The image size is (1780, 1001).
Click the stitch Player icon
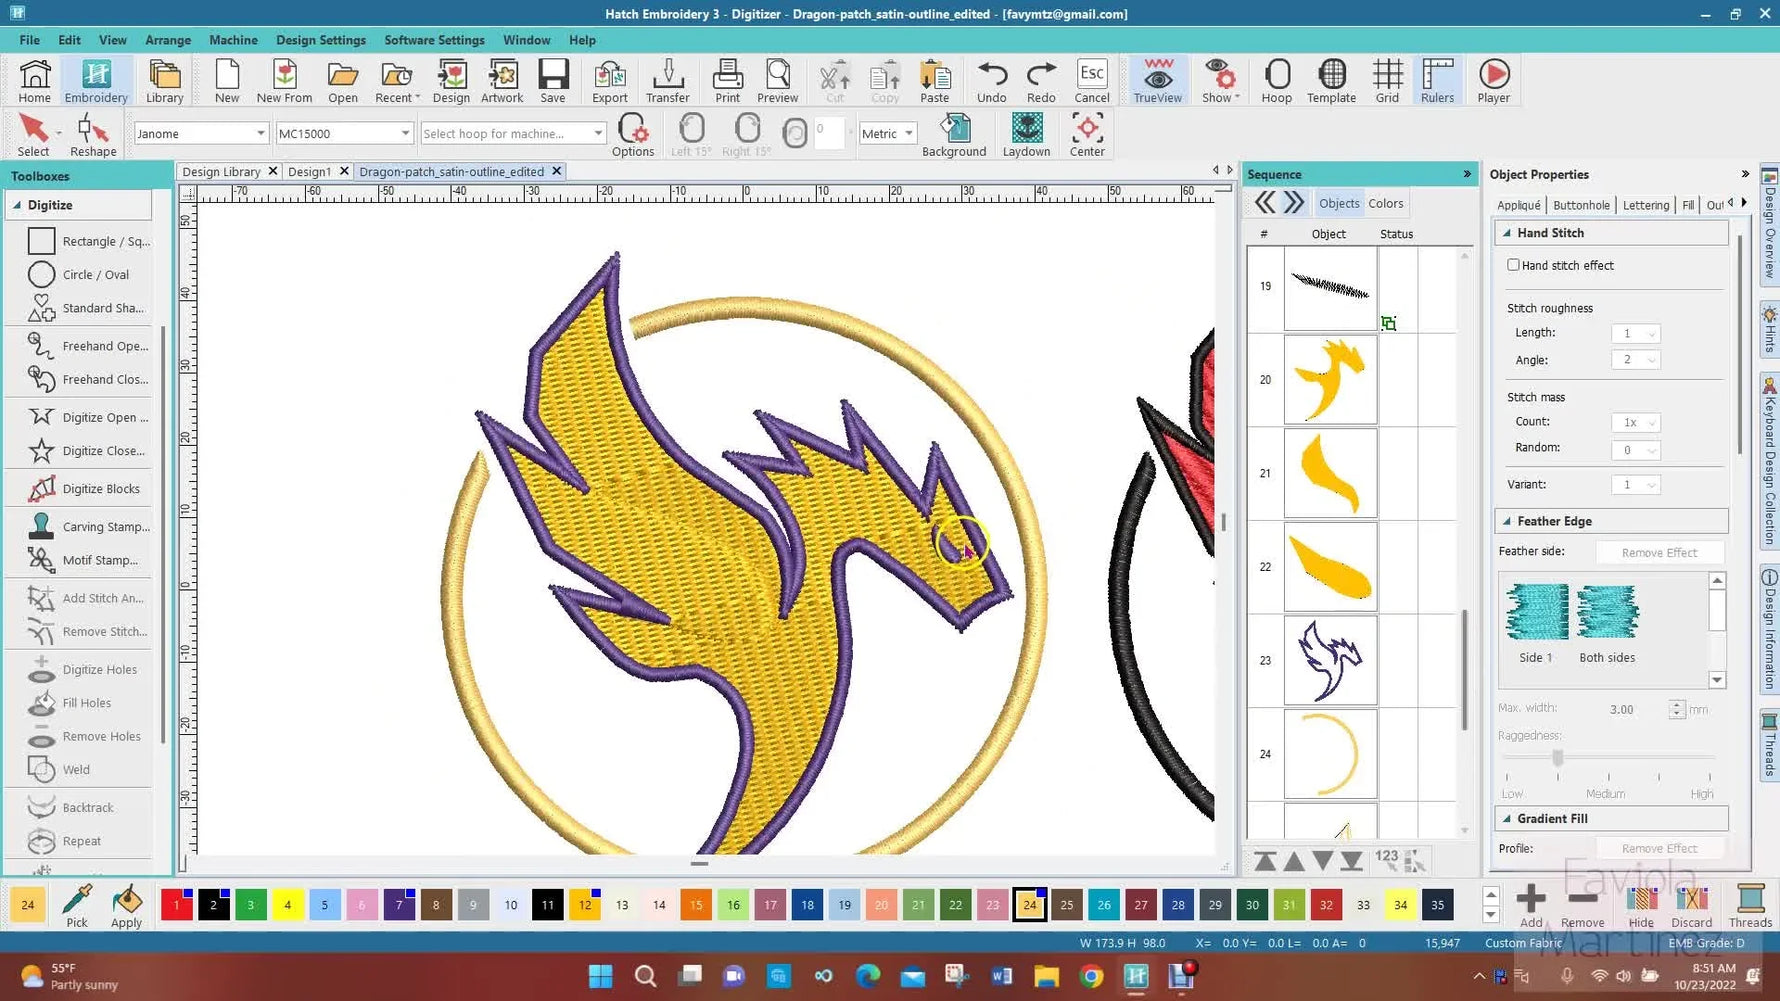tap(1493, 80)
